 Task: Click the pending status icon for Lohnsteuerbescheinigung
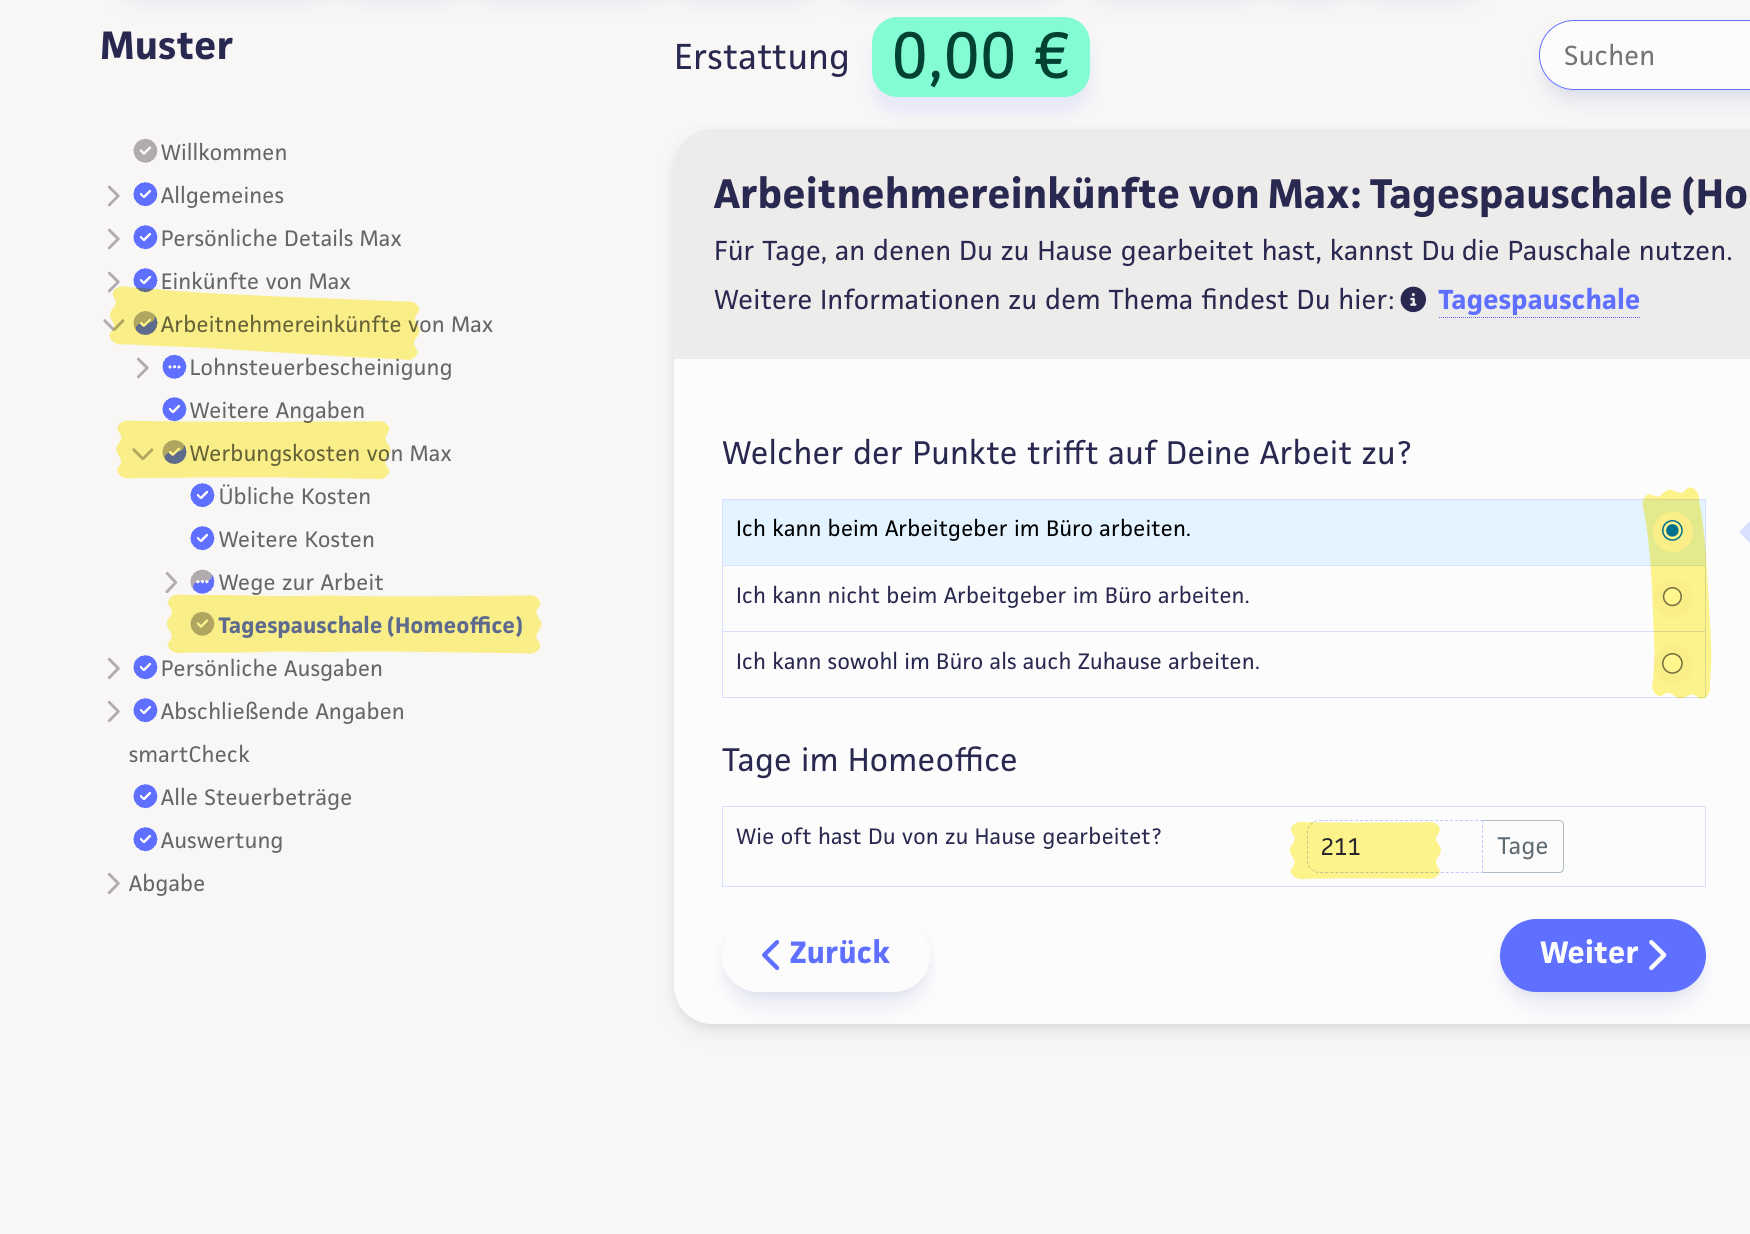[174, 367]
